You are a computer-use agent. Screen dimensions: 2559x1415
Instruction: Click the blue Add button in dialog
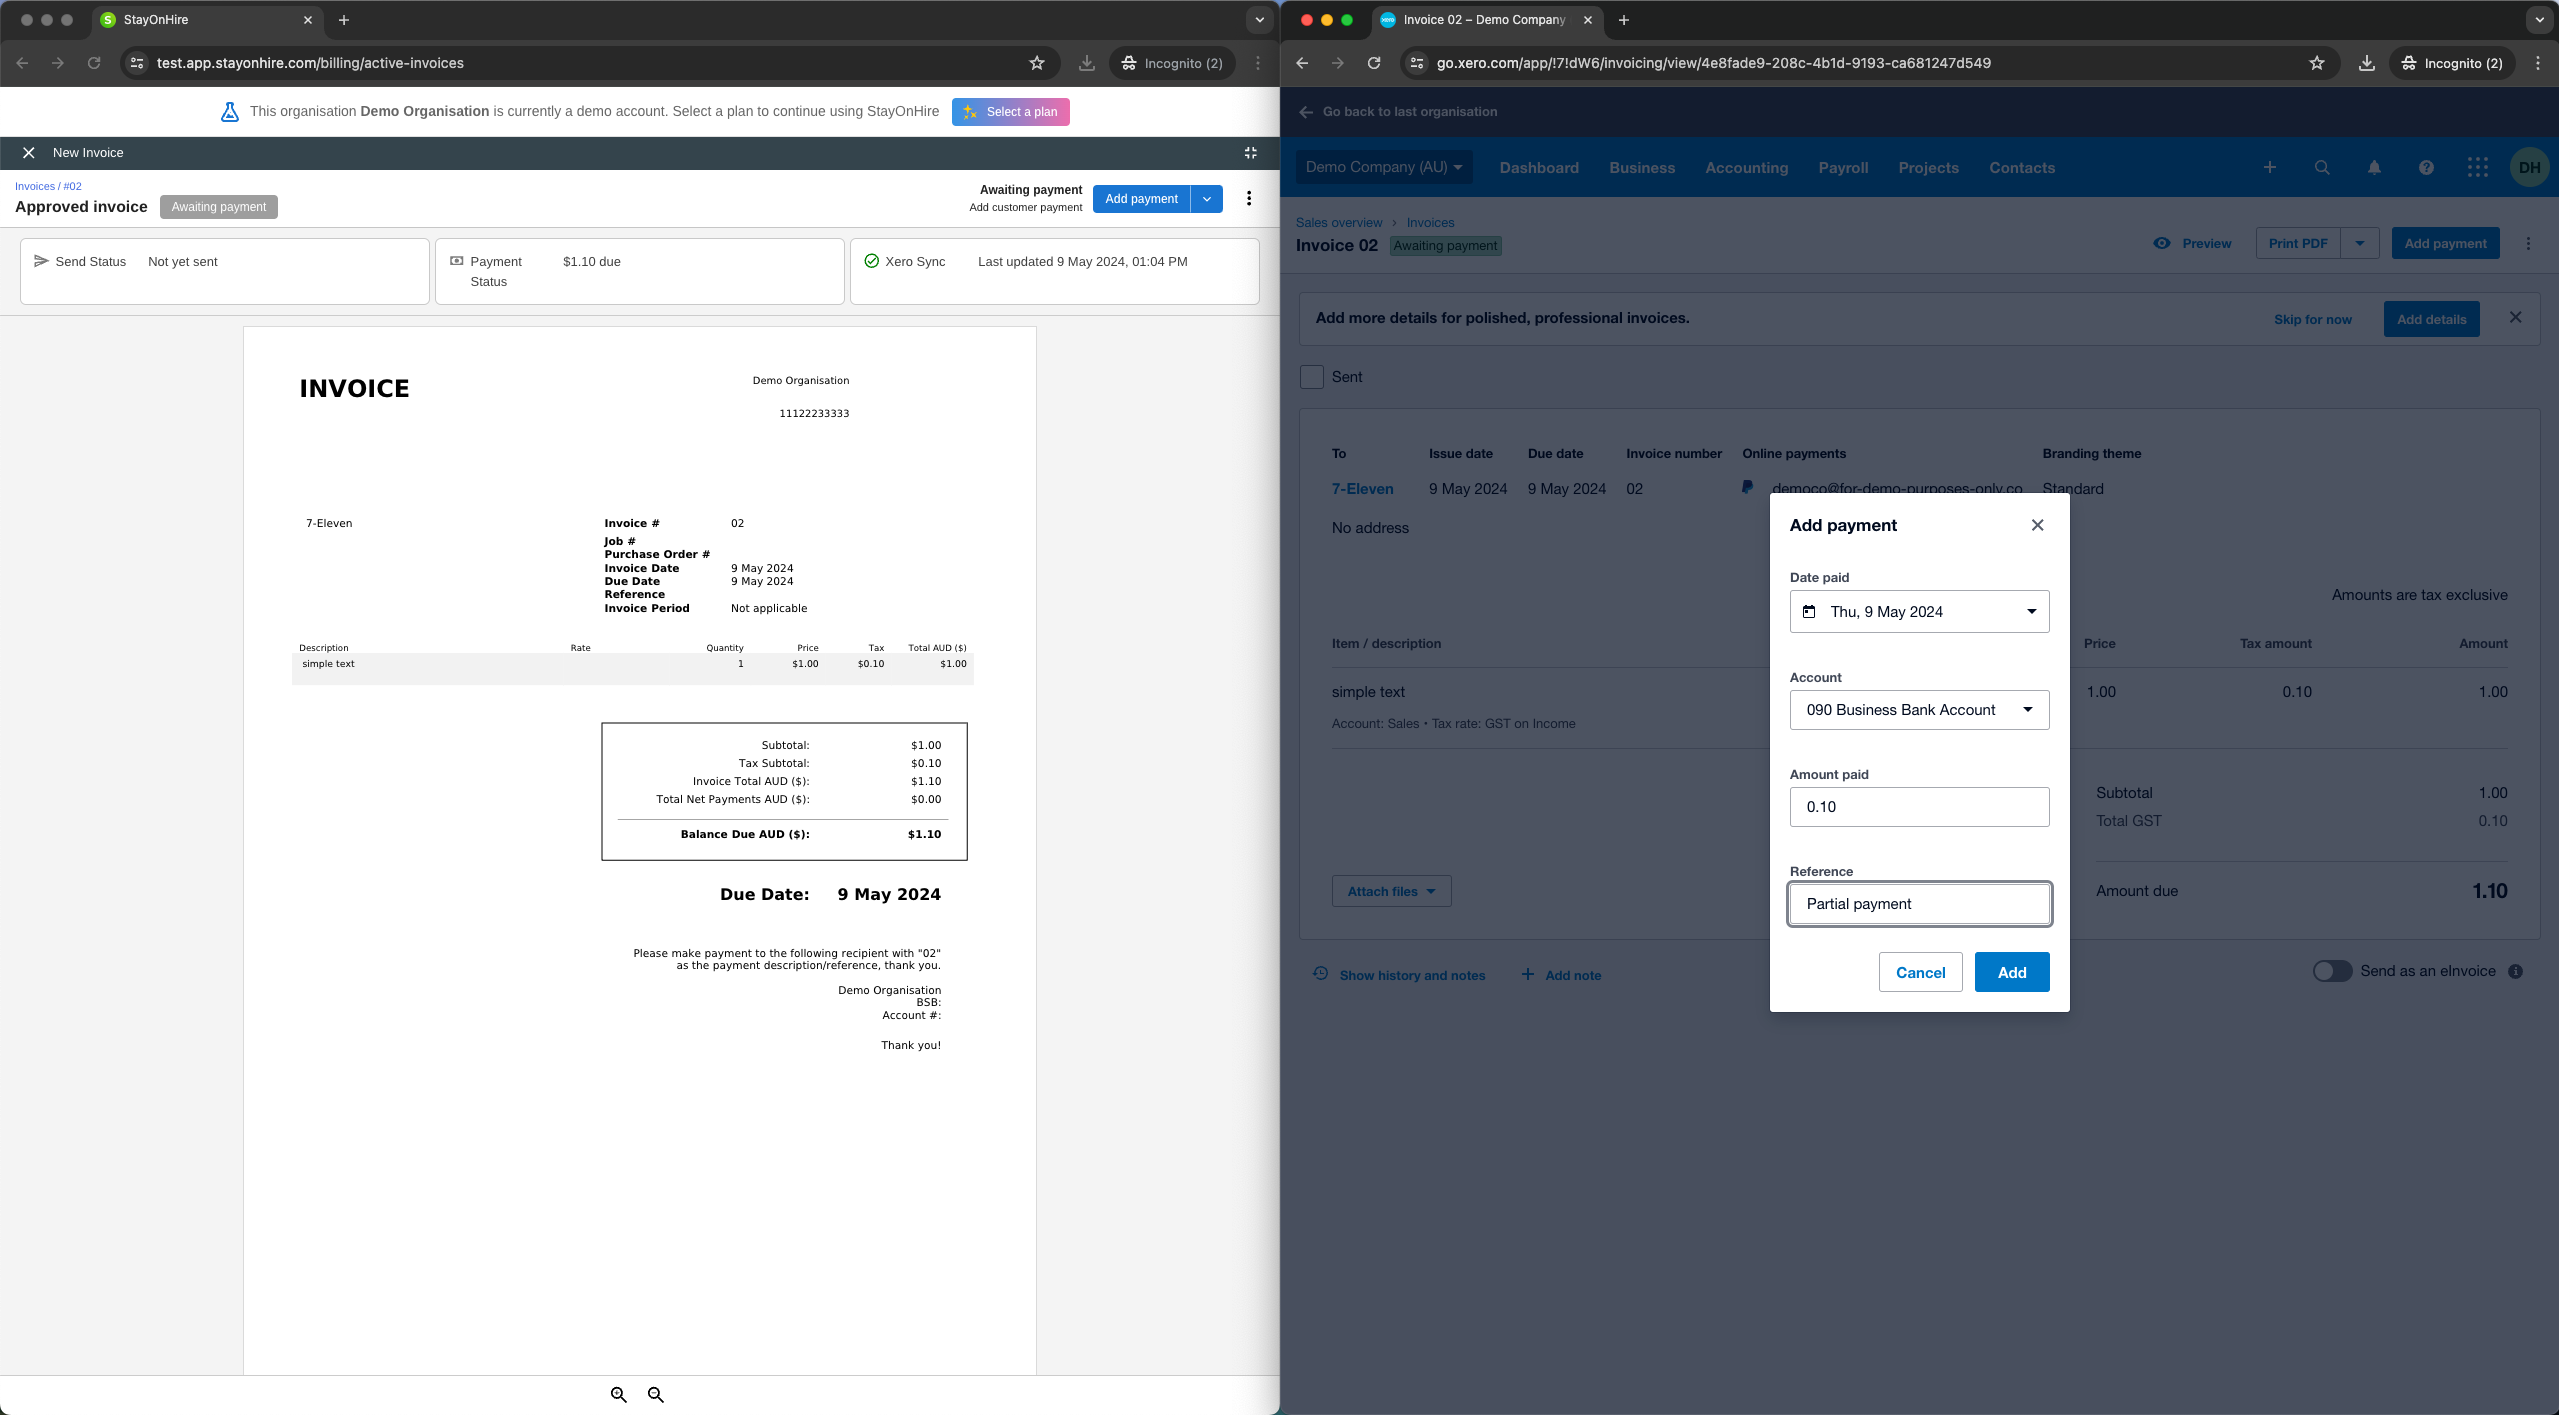pyautogui.click(x=2011, y=972)
